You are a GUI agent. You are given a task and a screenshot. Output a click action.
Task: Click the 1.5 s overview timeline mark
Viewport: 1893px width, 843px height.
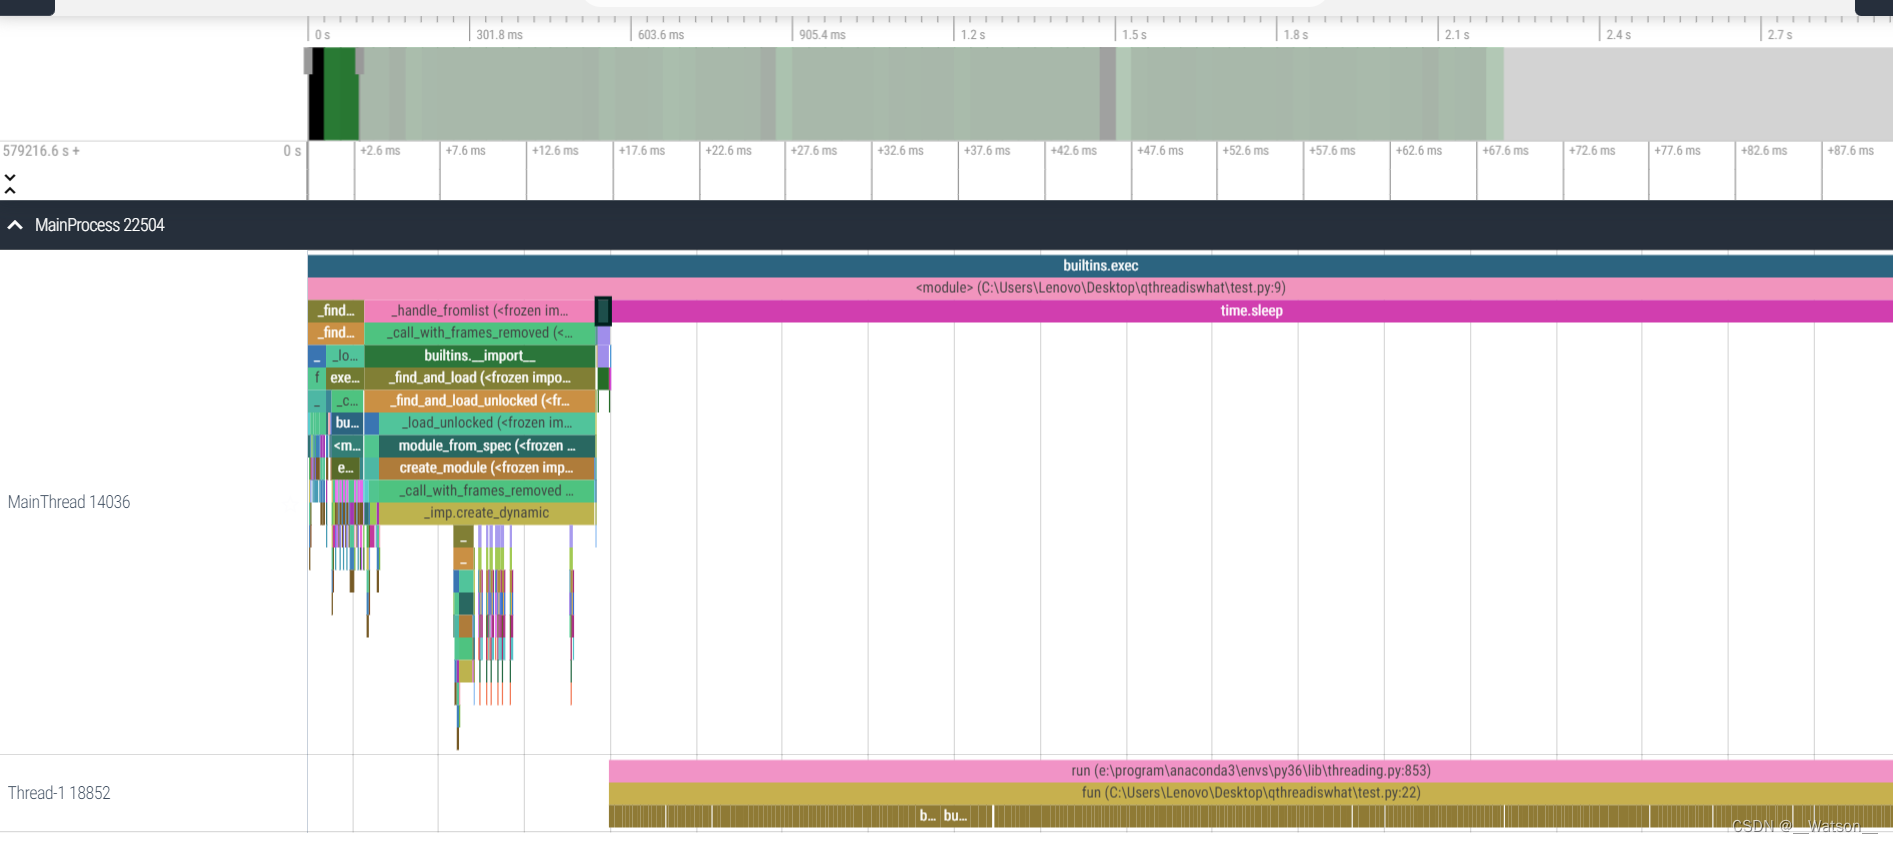pos(1134,35)
